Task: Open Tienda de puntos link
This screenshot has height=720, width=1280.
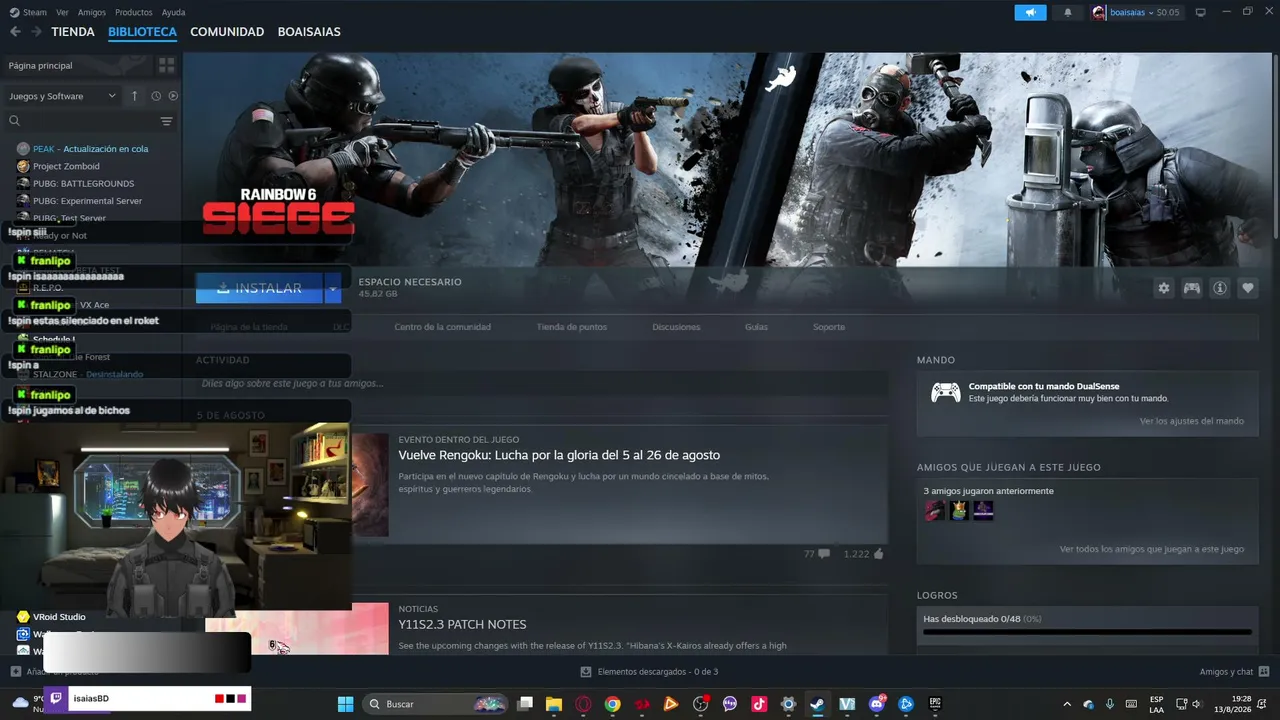Action: tap(571, 327)
